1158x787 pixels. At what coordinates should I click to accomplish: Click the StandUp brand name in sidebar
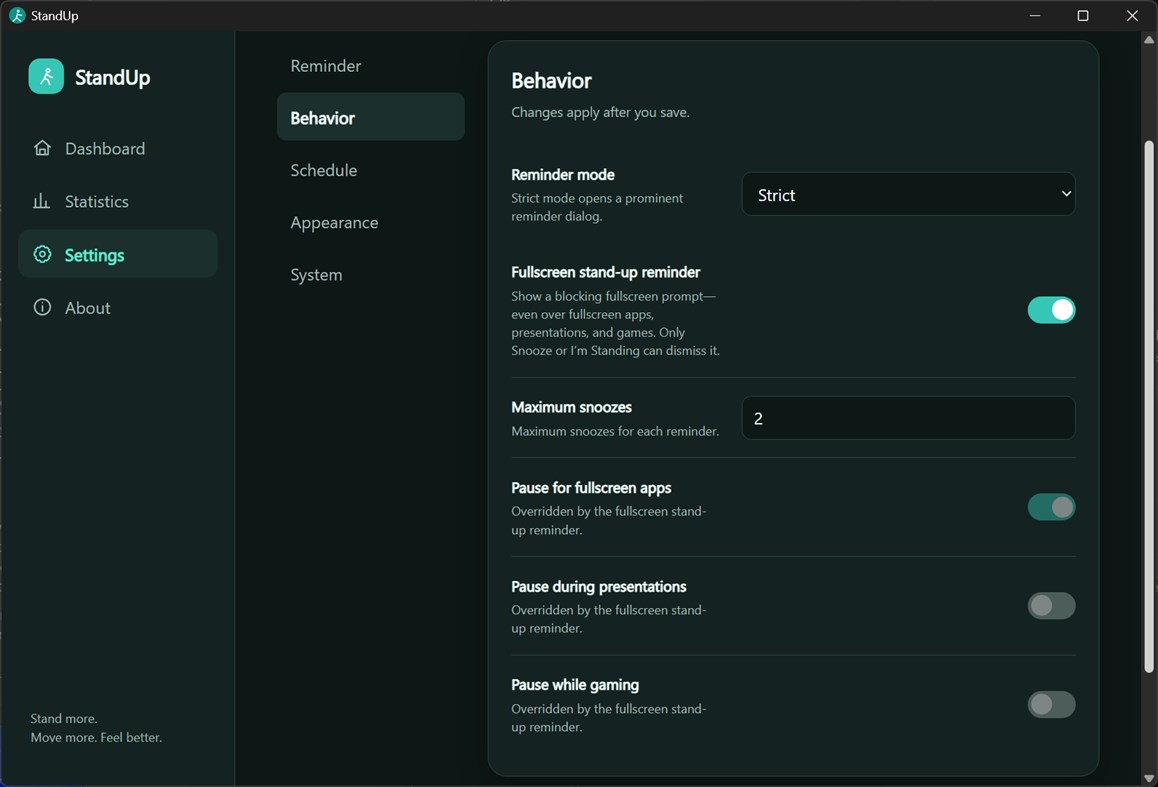coord(112,78)
